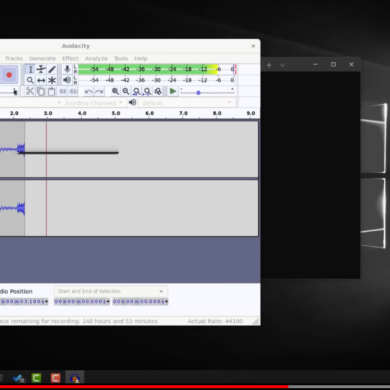
Task: Click the speaker icon beside the playback device
Action: click(132, 102)
